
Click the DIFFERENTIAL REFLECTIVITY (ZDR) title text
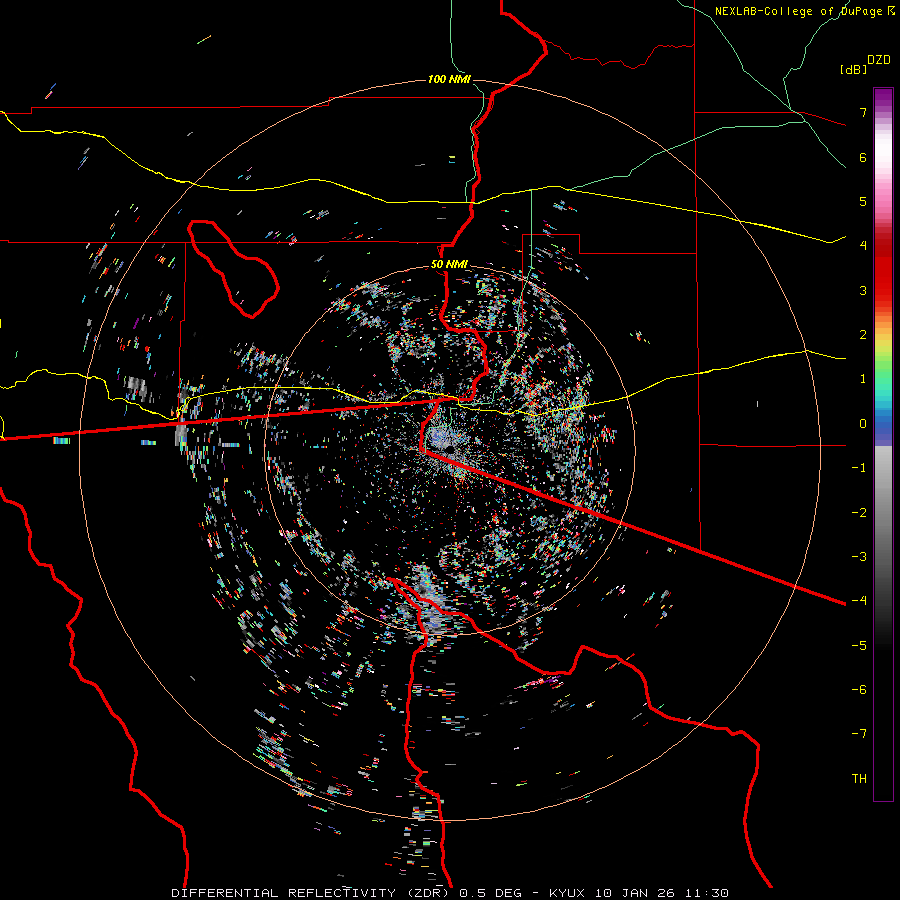click(310, 893)
